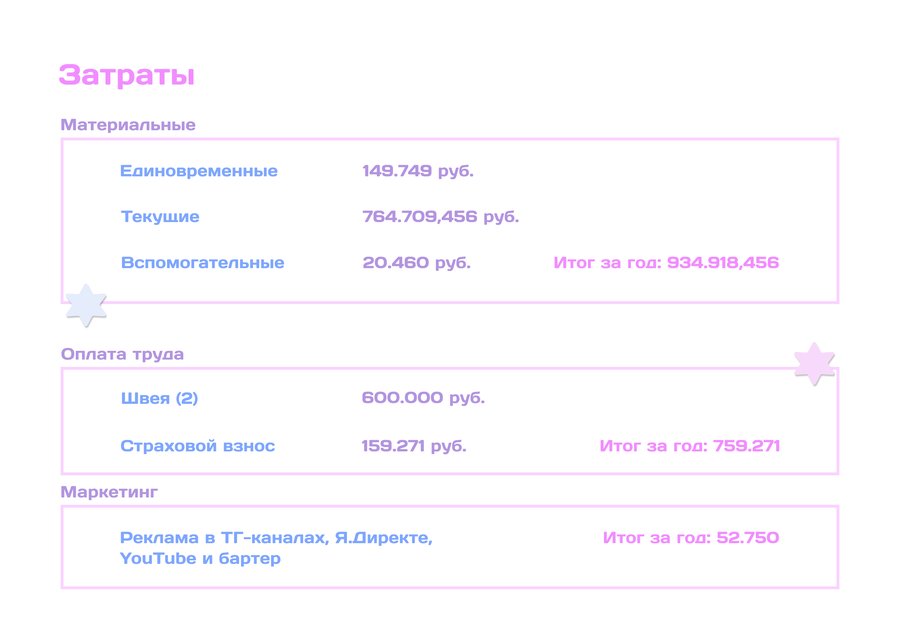Click the "Итог за год: 934.918,456" total
The height and width of the screenshot is (635, 900).
(x=665, y=263)
